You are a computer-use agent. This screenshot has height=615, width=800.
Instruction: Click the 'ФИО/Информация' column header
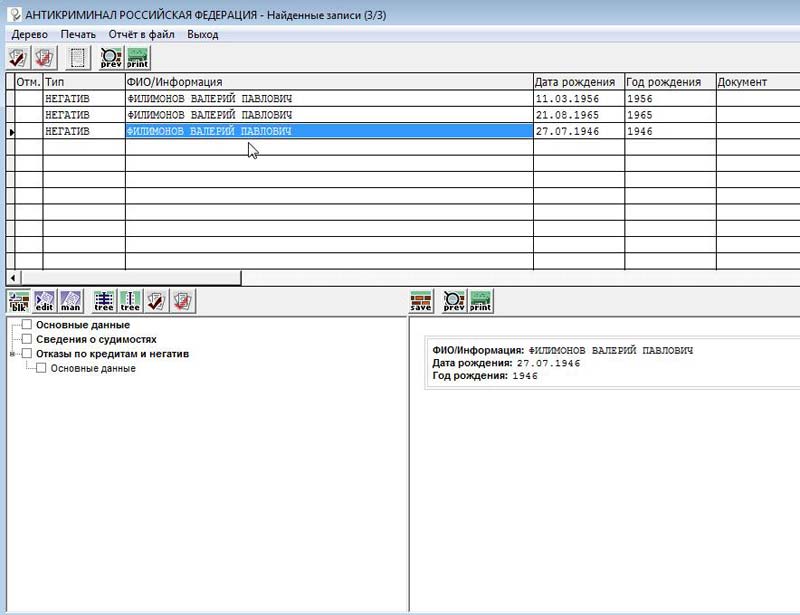(328, 82)
